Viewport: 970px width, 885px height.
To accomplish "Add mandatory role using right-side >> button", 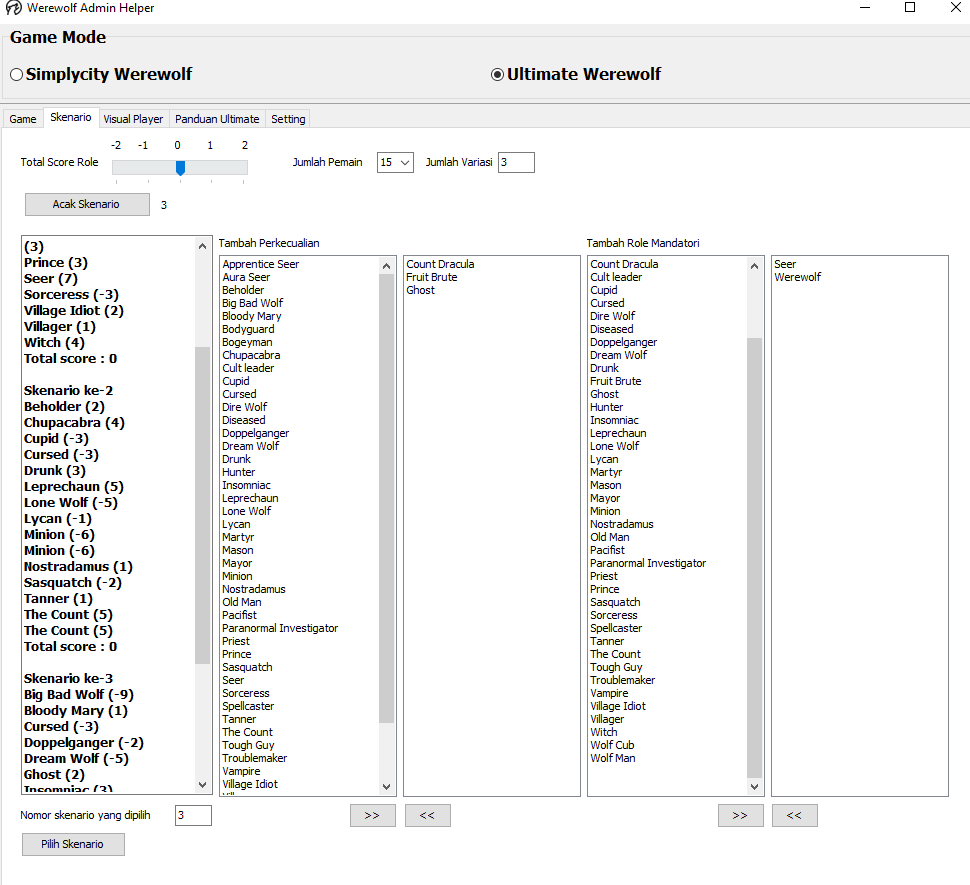I will coord(740,815).
